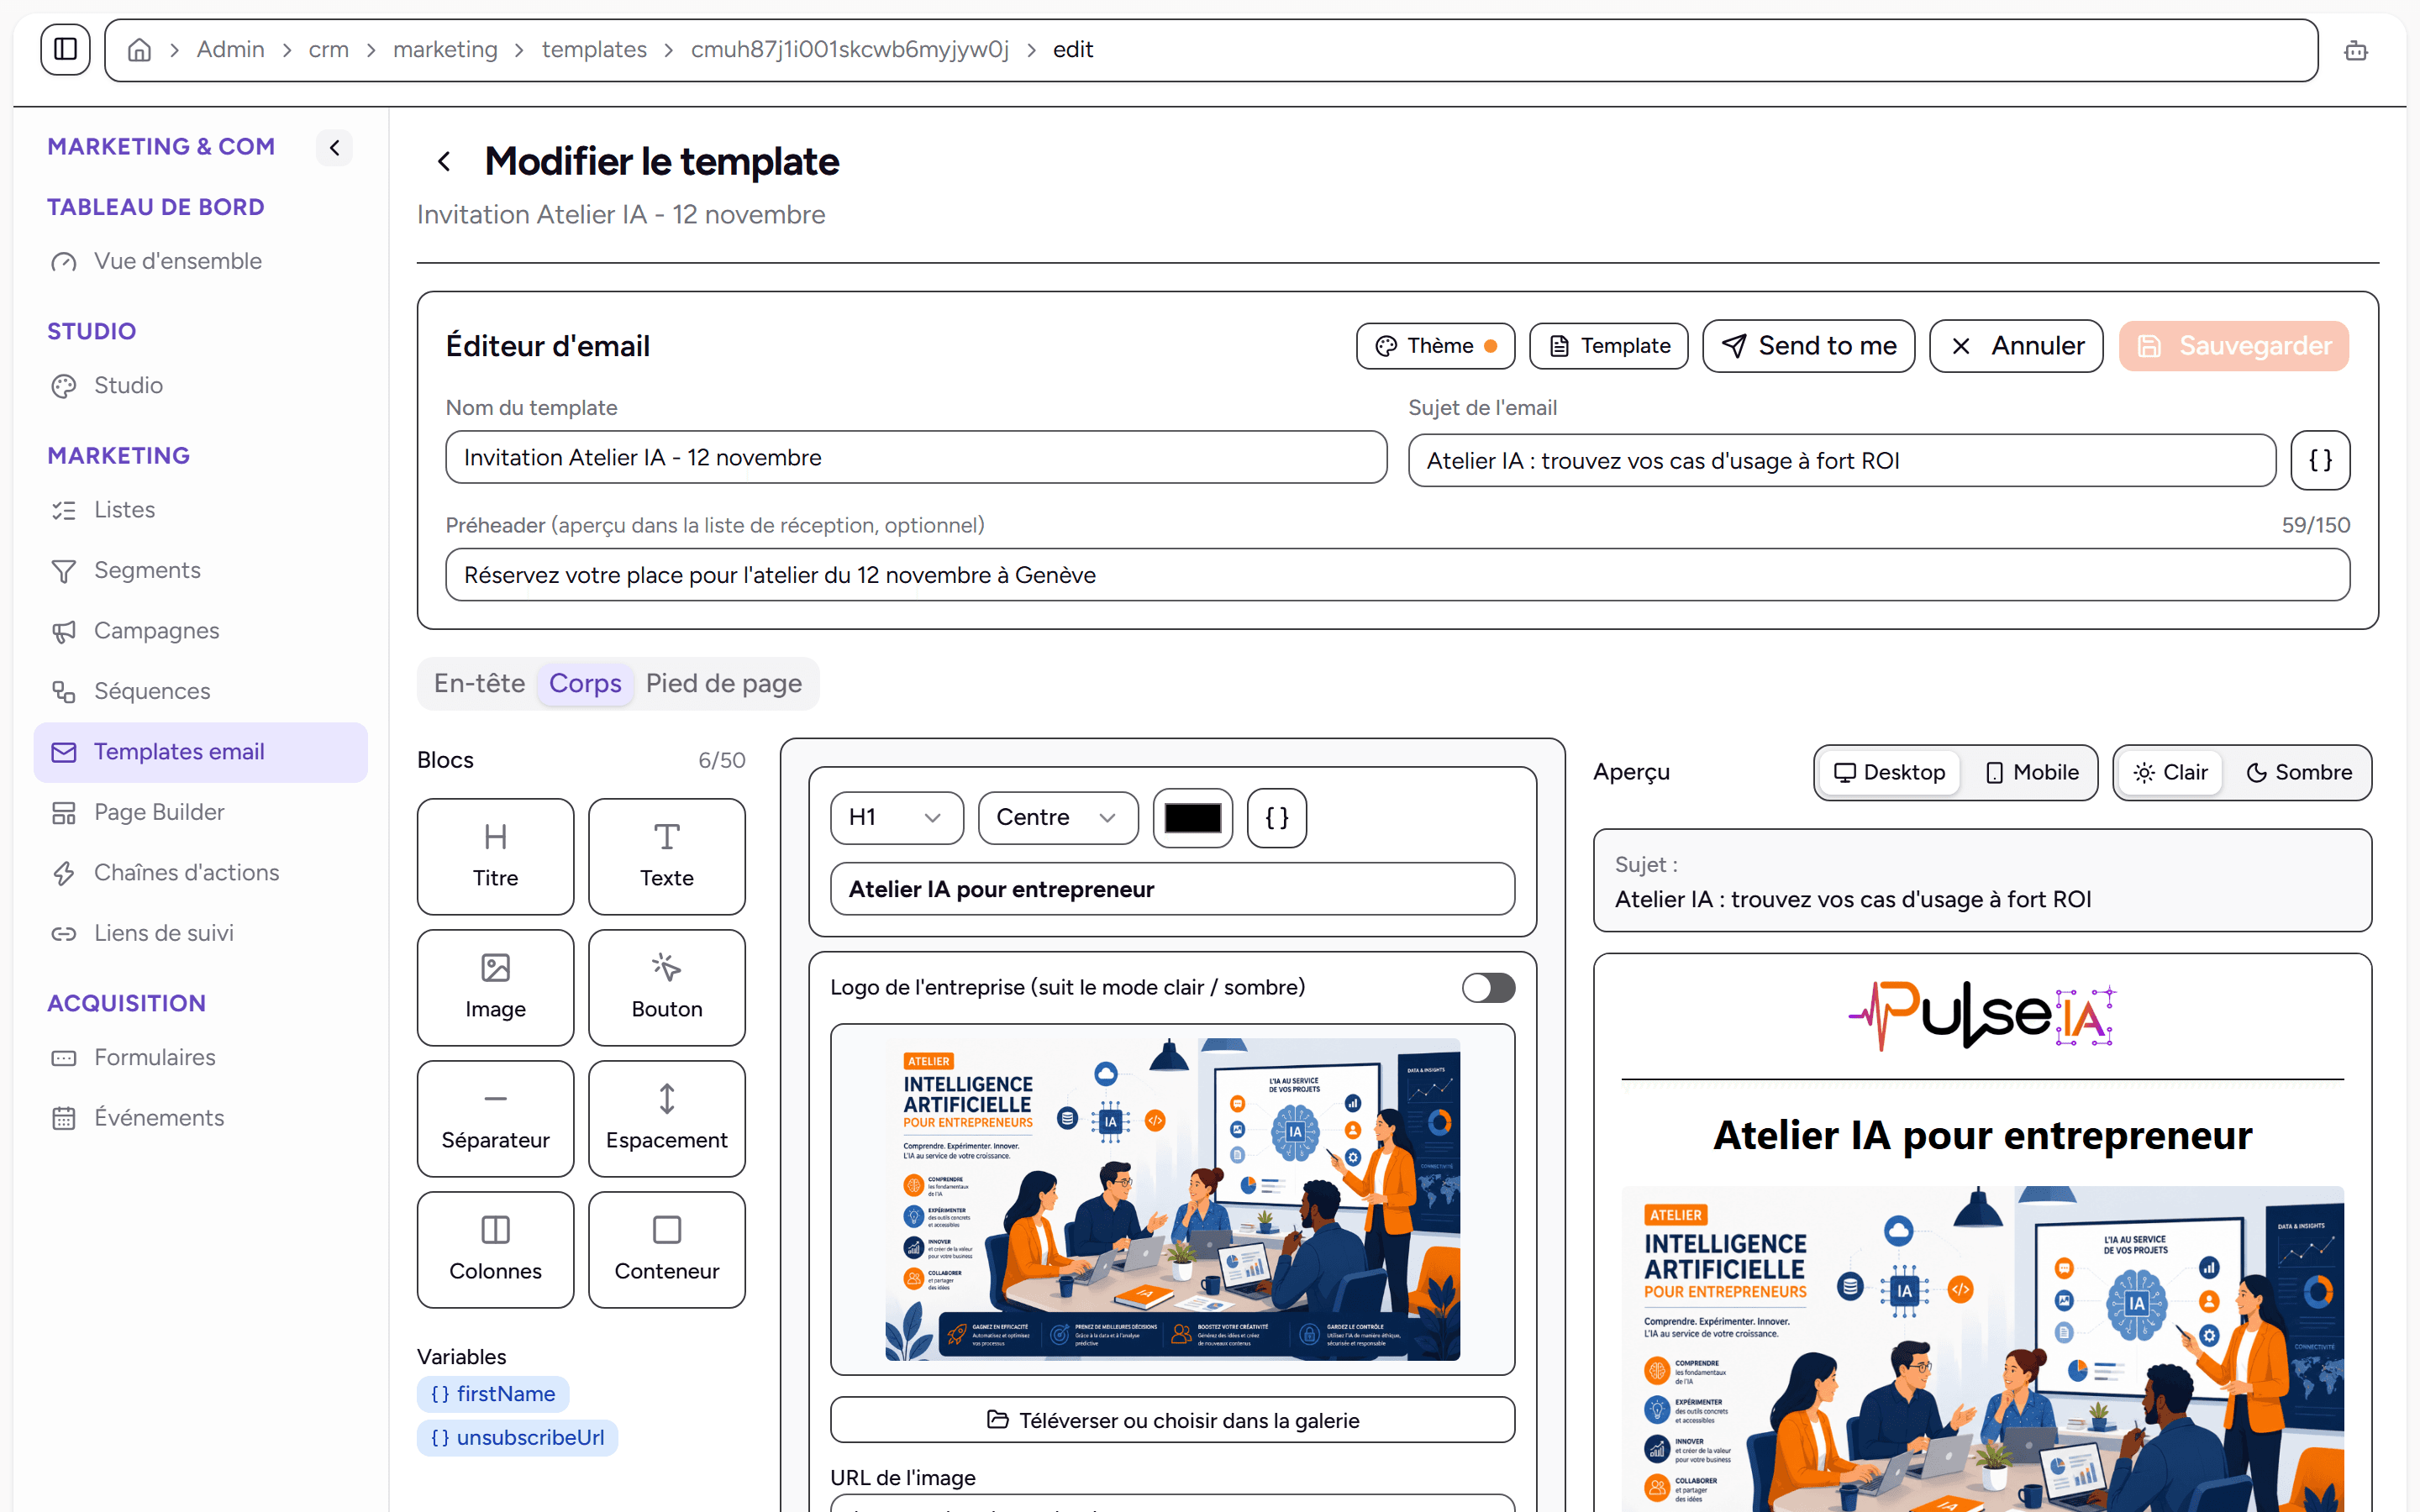
Task: Open Vue d'ensemble dashboard
Action: point(200,261)
